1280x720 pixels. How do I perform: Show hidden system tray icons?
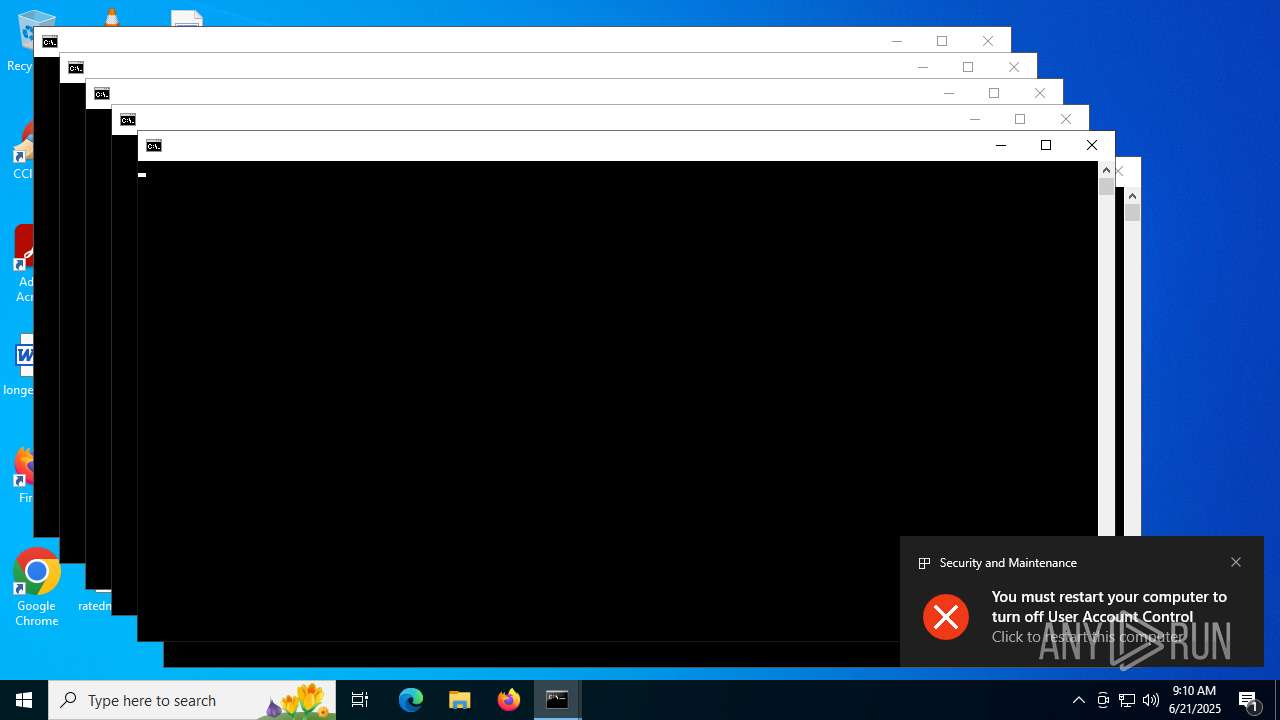tap(1079, 700)
